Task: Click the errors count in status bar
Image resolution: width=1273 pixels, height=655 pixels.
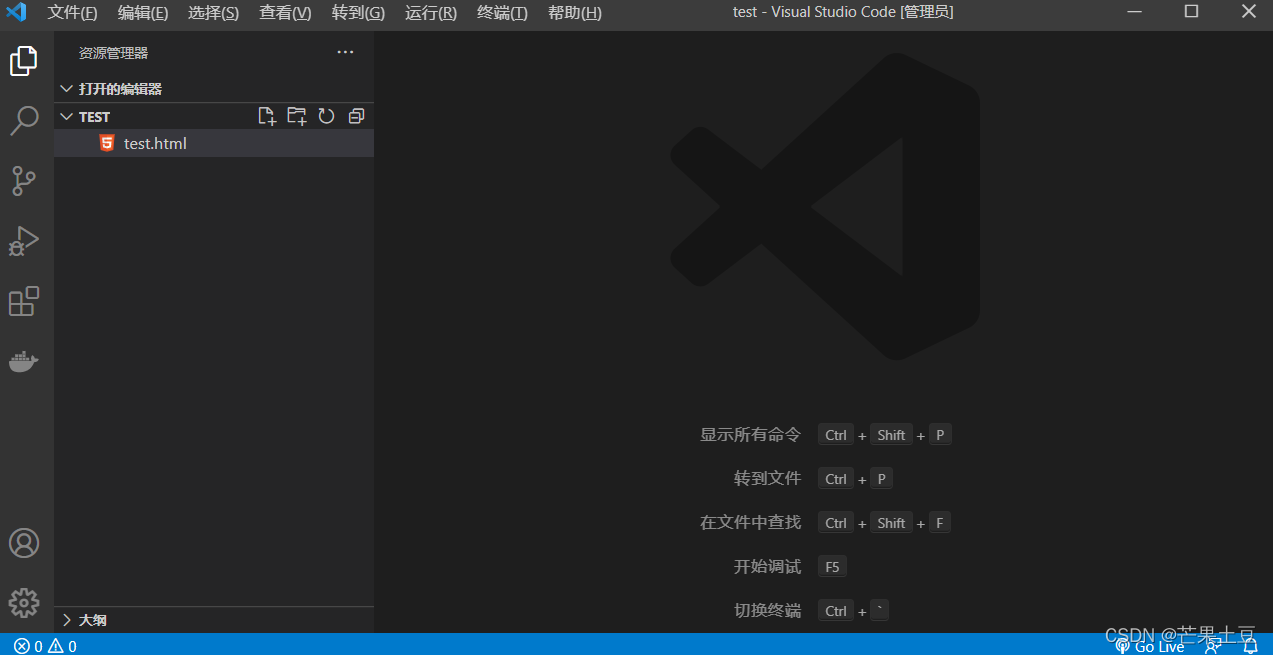Action: [x=29, y=646]
